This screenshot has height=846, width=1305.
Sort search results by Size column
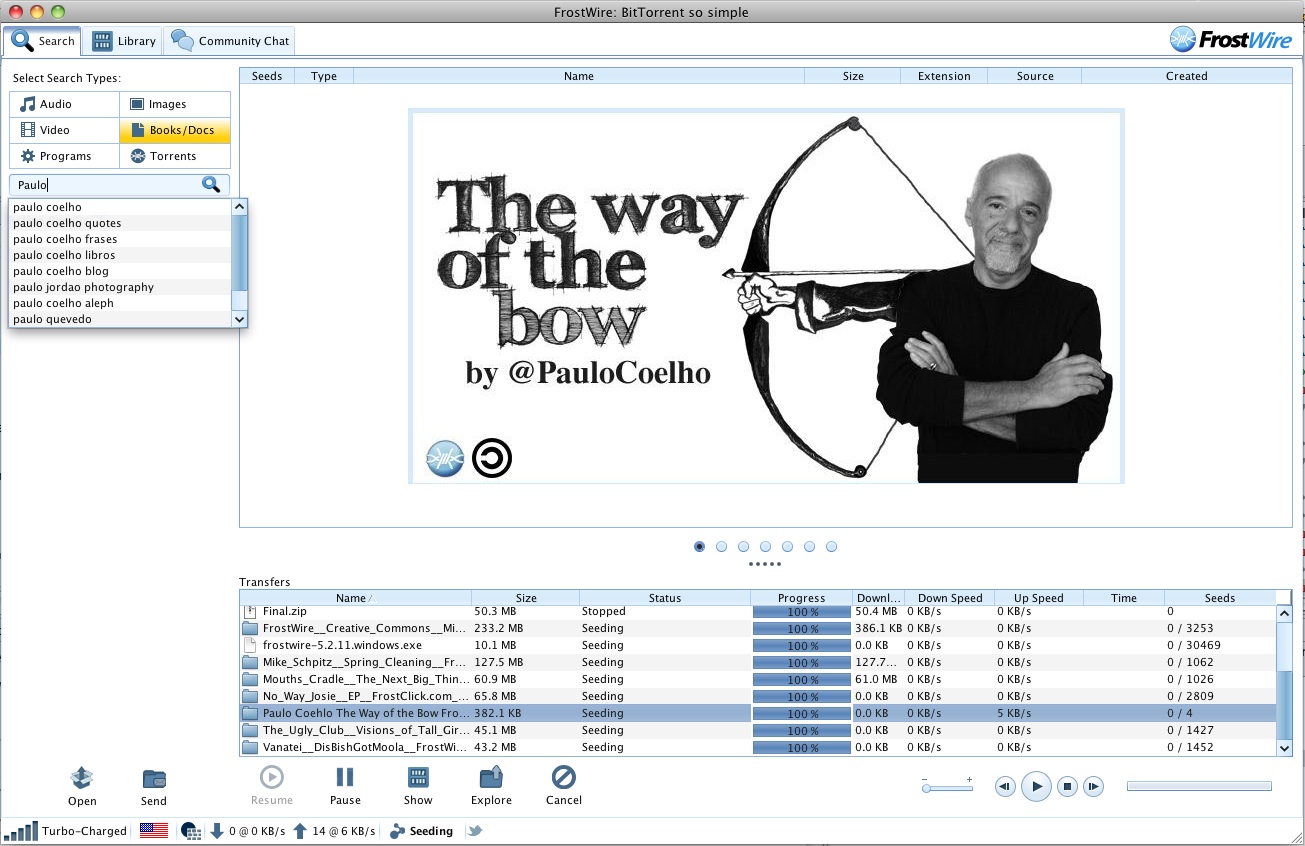[853, 76]
